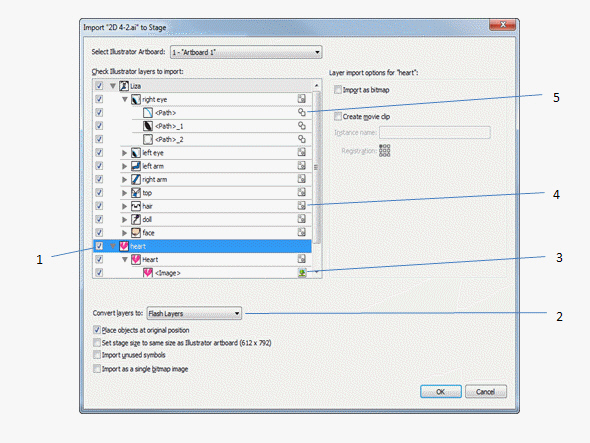Uncheck the face layer import checkbox
Screen dimensions: 590x443
(x=99, y=232)
